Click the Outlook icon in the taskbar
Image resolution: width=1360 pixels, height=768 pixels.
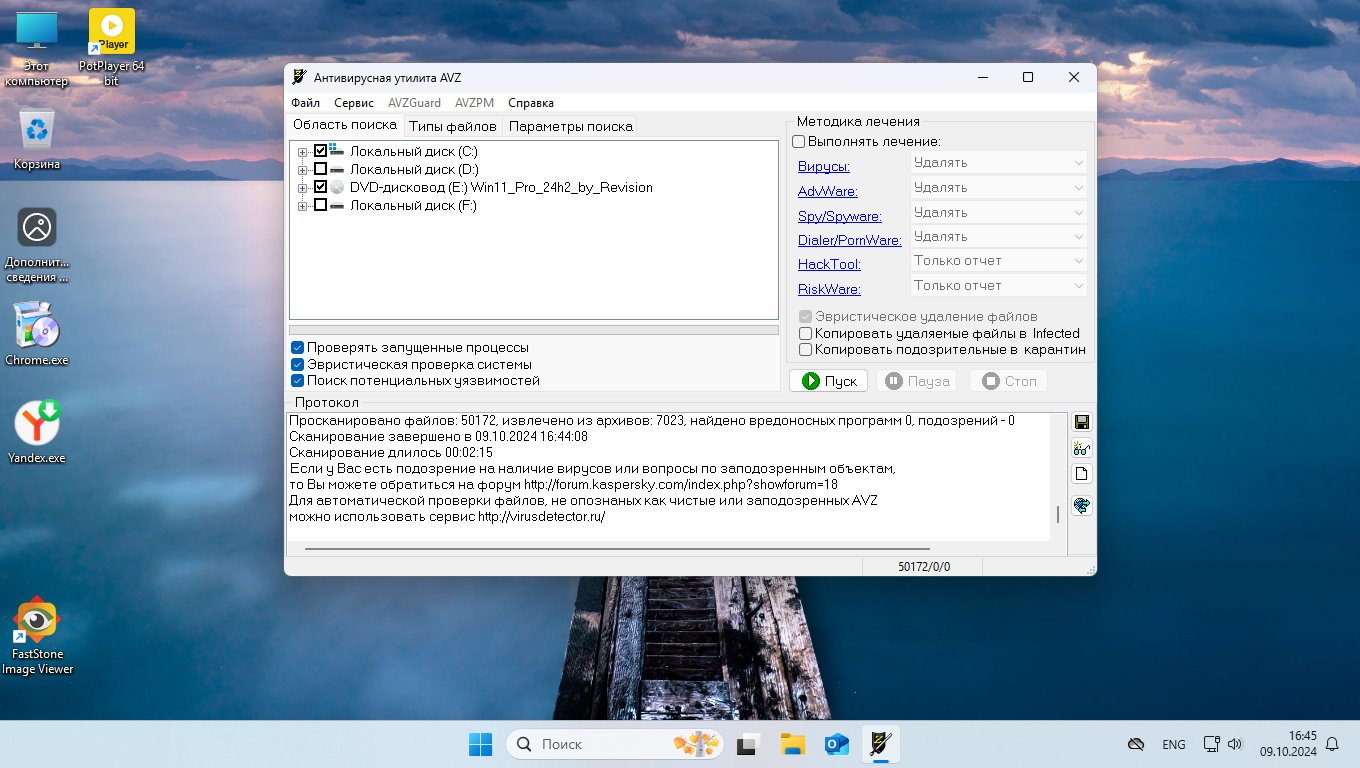[836, 744]
